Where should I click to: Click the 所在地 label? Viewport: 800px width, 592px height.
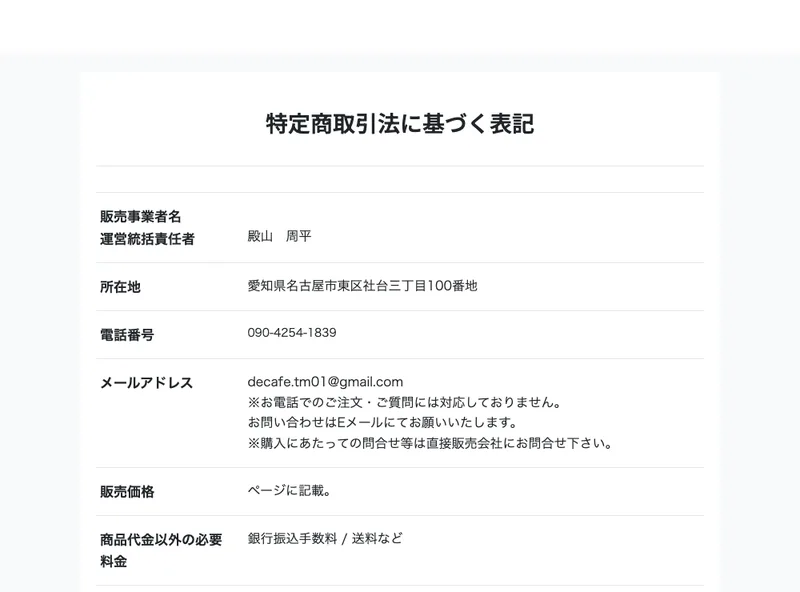click(120, 287)
